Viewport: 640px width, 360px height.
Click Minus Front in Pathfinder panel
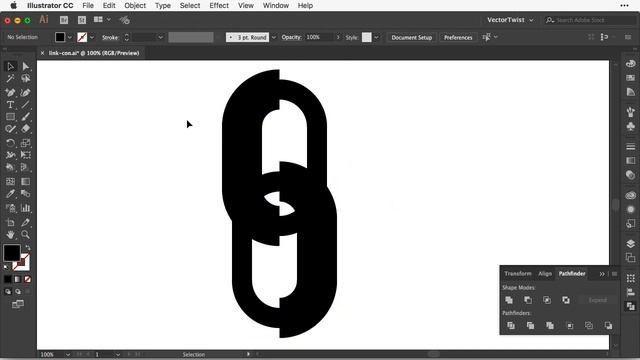tap(528, 300)
